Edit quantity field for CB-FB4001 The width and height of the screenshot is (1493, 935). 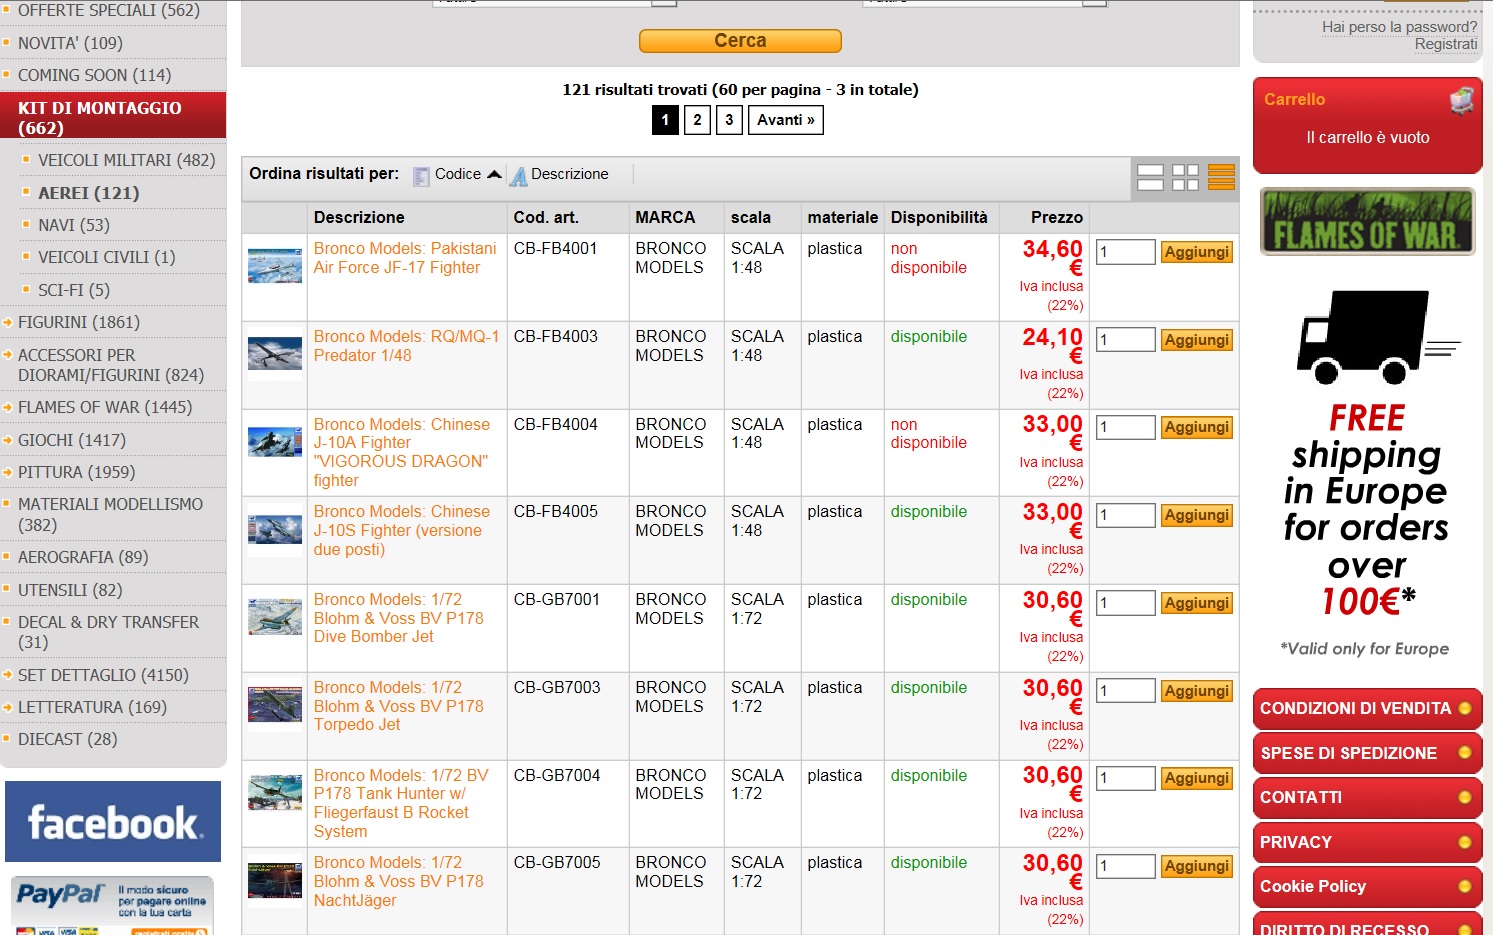tap(1126, 252)
